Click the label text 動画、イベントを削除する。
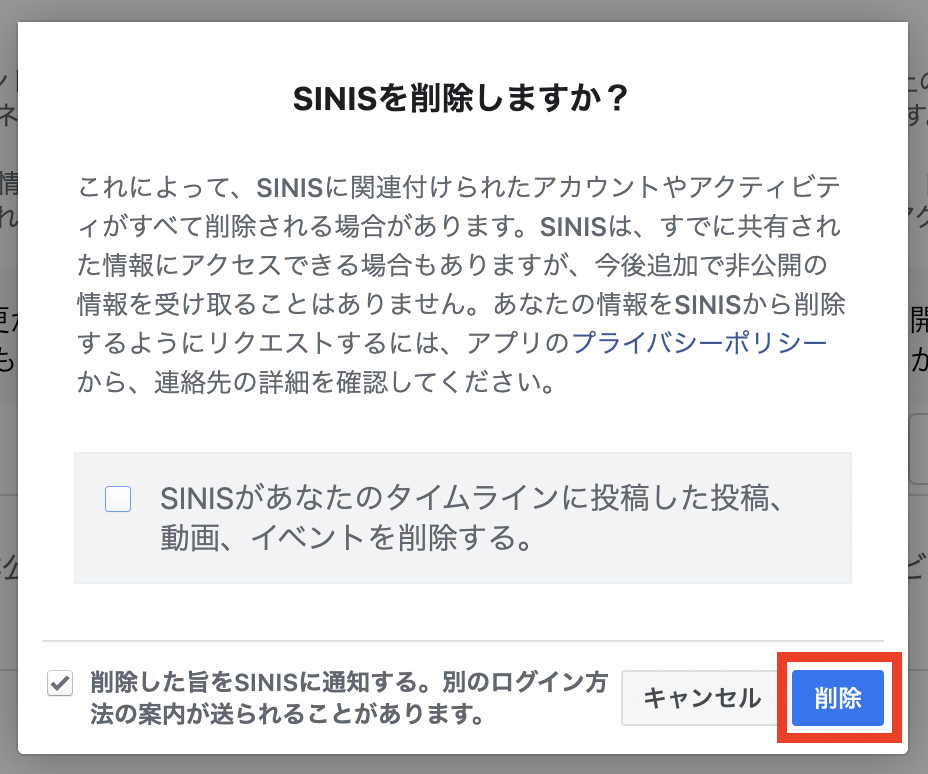 (x=345, y=539)
